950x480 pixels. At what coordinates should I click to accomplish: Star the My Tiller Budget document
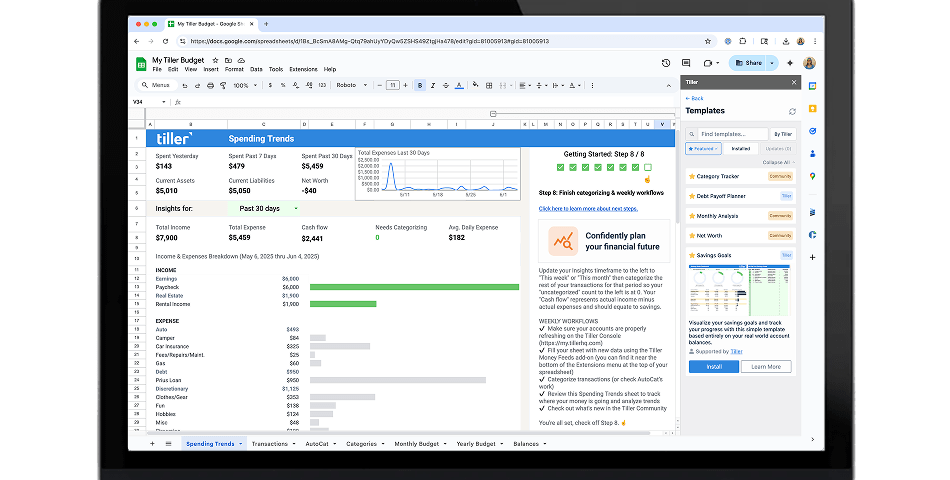tap(215, 60)
